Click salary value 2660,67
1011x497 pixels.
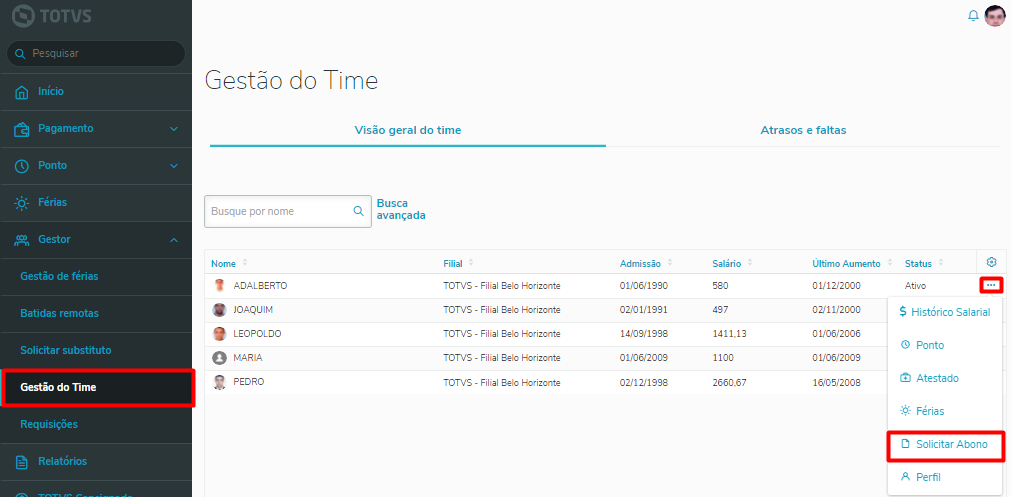click(x=729, y=383)
